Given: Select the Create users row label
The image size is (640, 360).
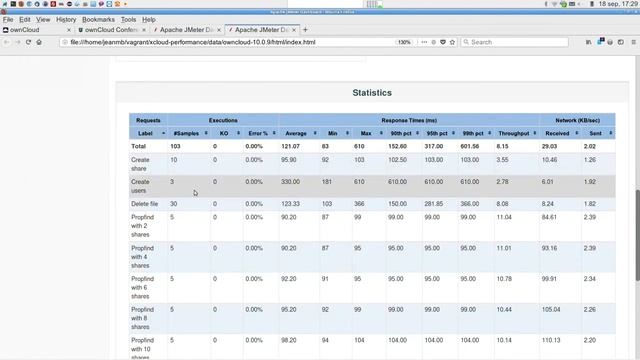Looking at the screenshot, I should pos(140,186).
